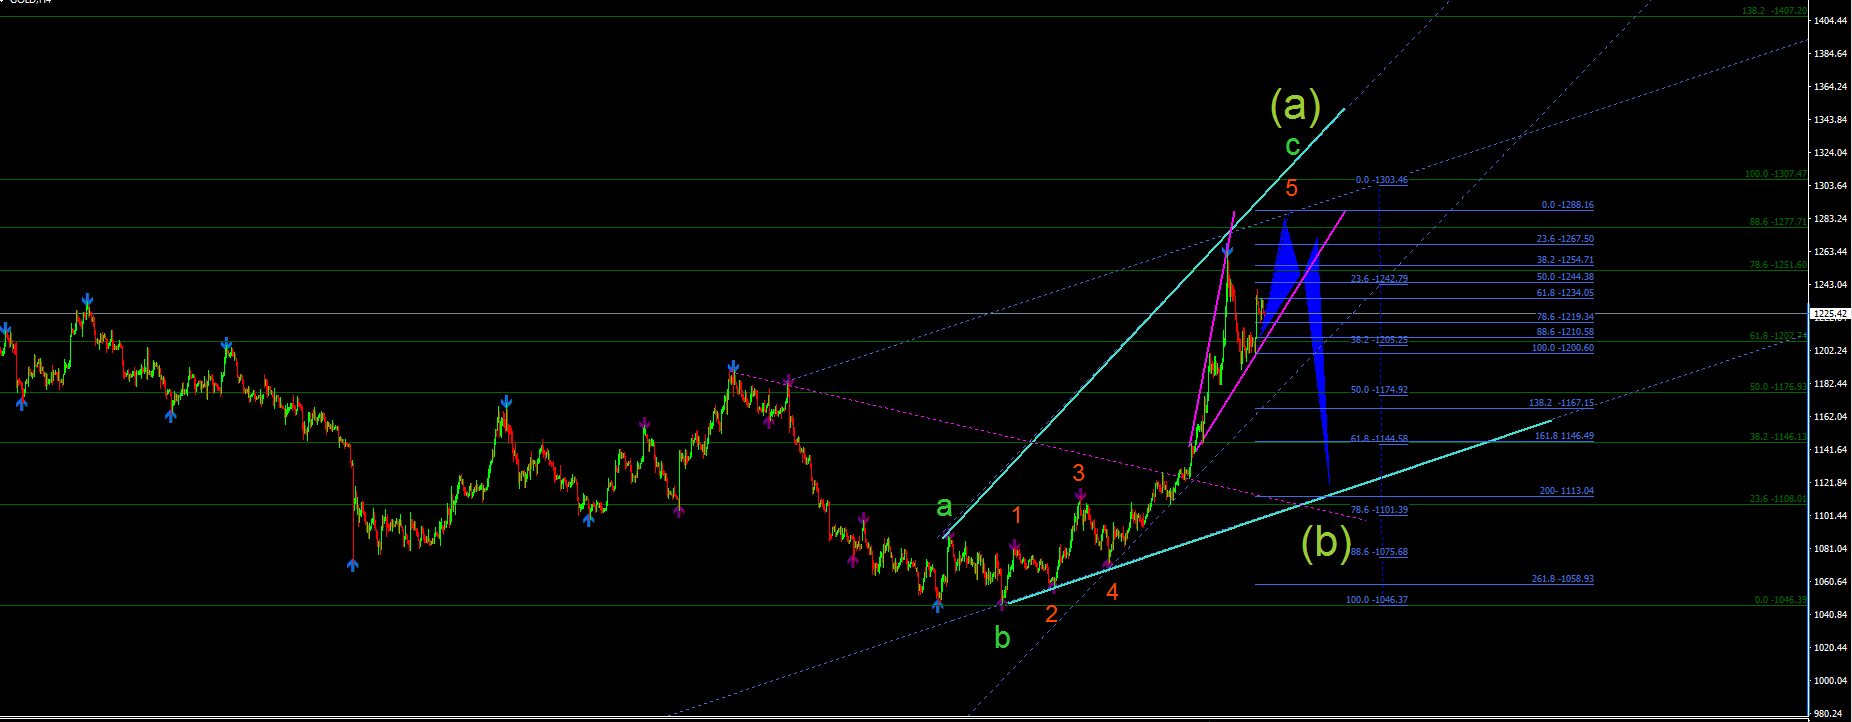Select the Fibonacci label "88.6 -1075.68"
Image resolution: width=1852 pixels, height=722 pixels.
pyautogui.click(x=1379, y=552)
